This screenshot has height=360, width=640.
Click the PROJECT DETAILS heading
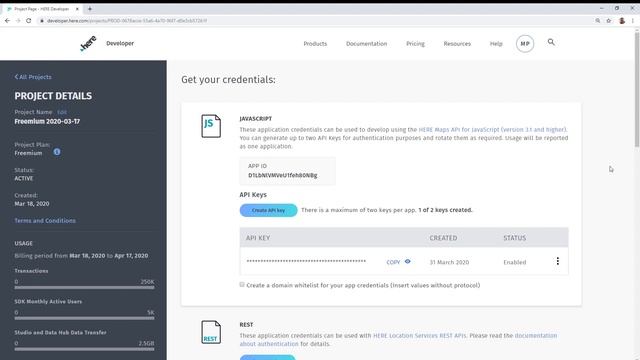tap(53, 96)
